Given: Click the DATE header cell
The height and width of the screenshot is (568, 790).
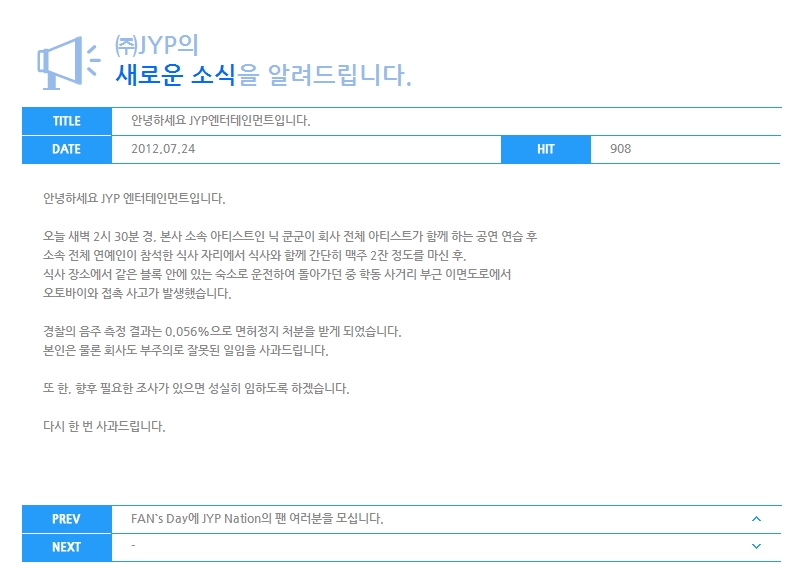Looking at the screenshot, I should (x=67, y=149).
